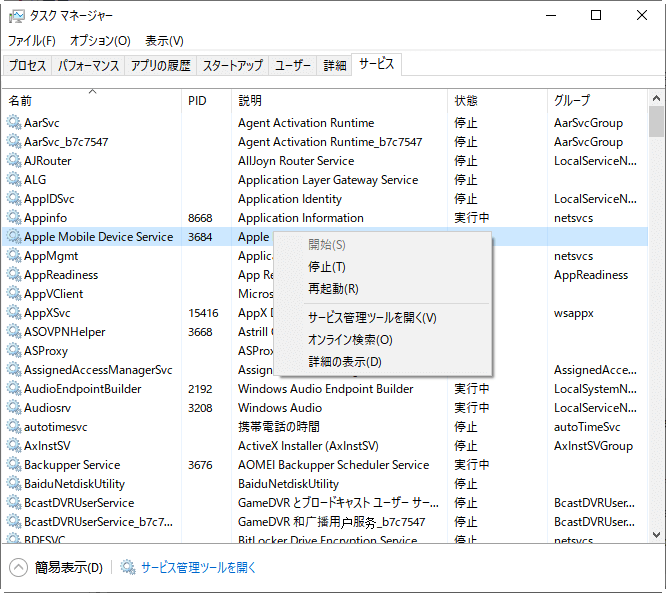Screen dimensions: 666x593
Task: Collapse view with 簡易表示 chevron button
Action: click(19, 568)
